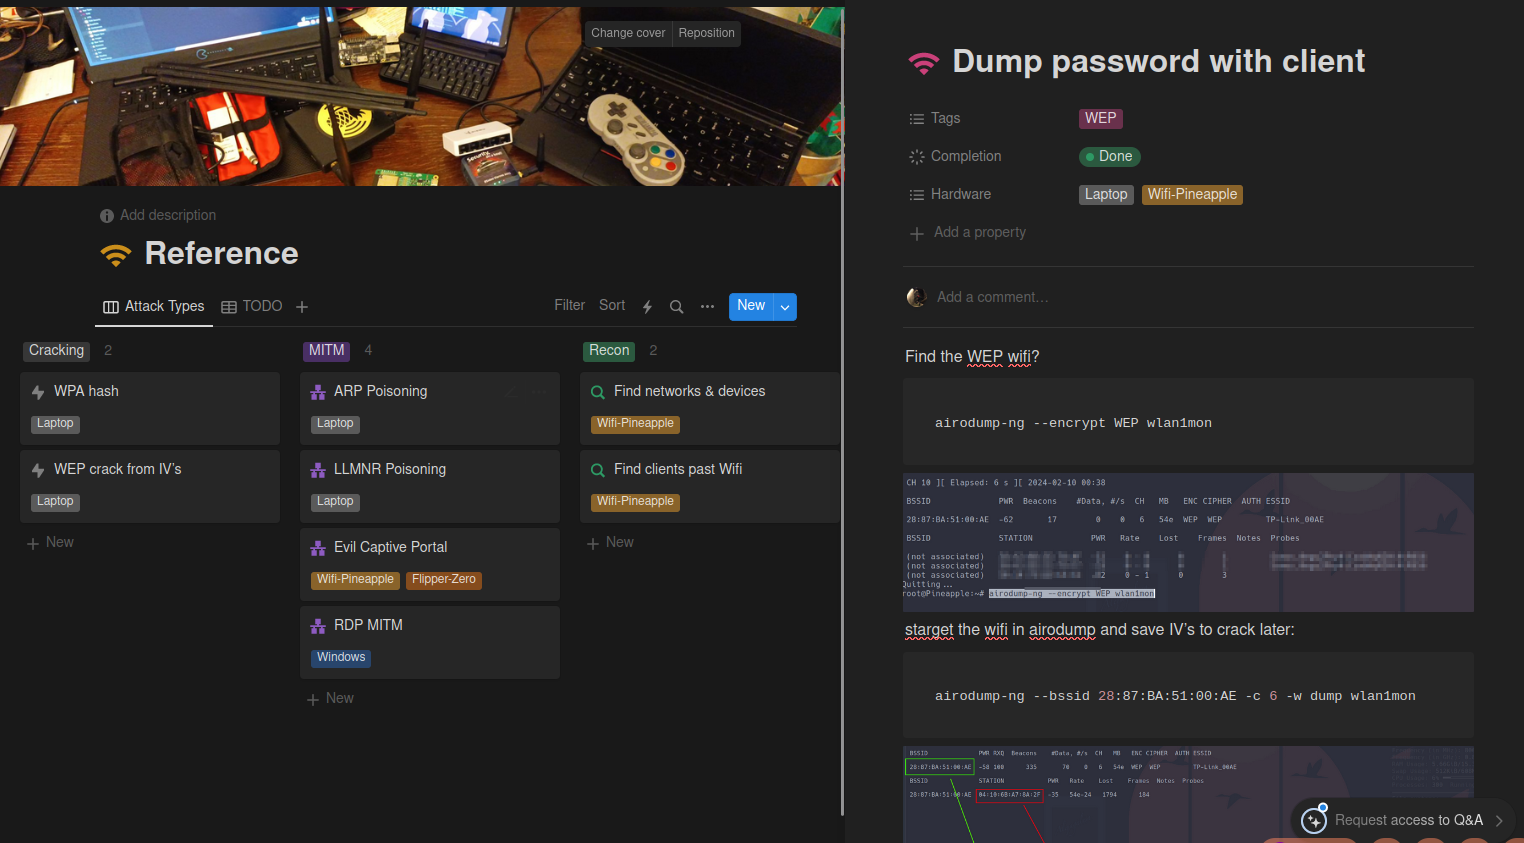Click the Q&A sparkle icon

click(1313, 820)
